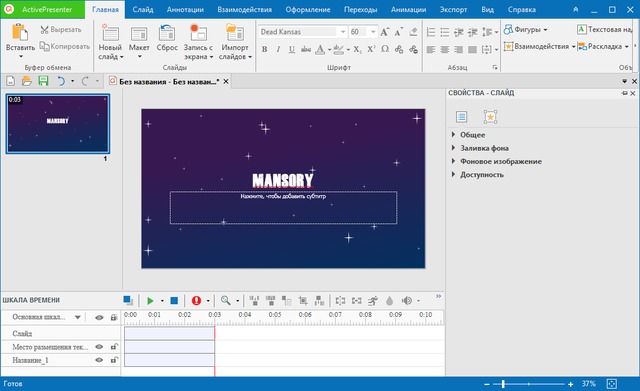Open the font size 60 dropdown
Viewport: 640px width, 391px height.
(373, 32)
